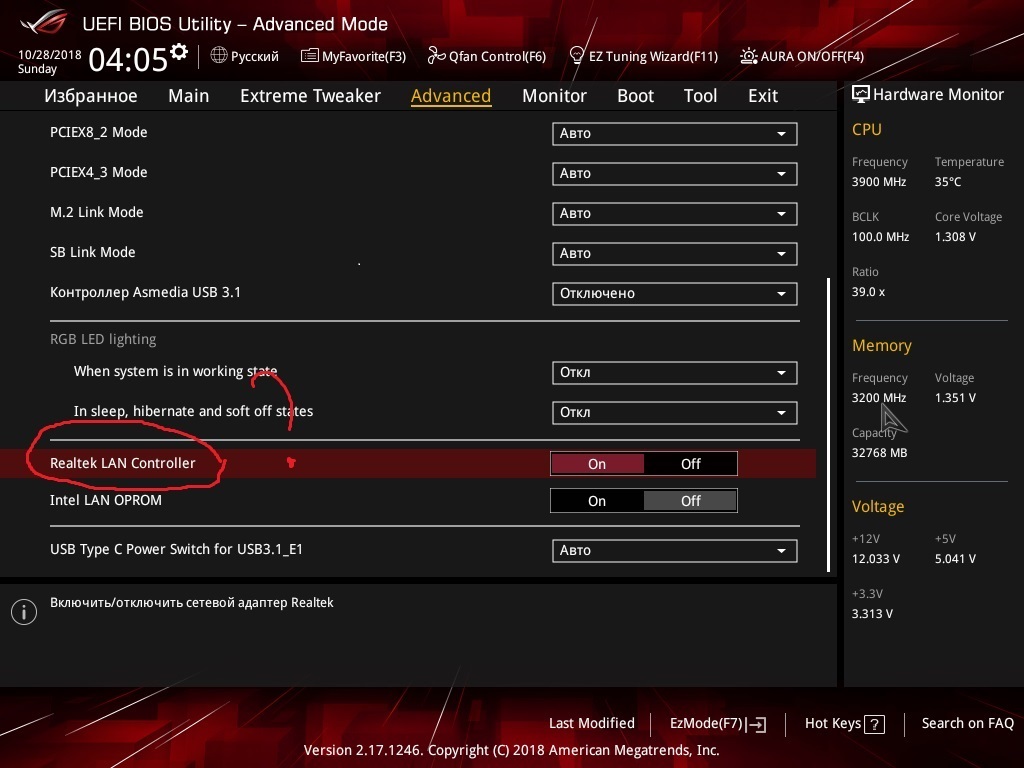The image size is (1024, 768).
Task: Turn Realtek LAN Controller Off
Action: 690,464
